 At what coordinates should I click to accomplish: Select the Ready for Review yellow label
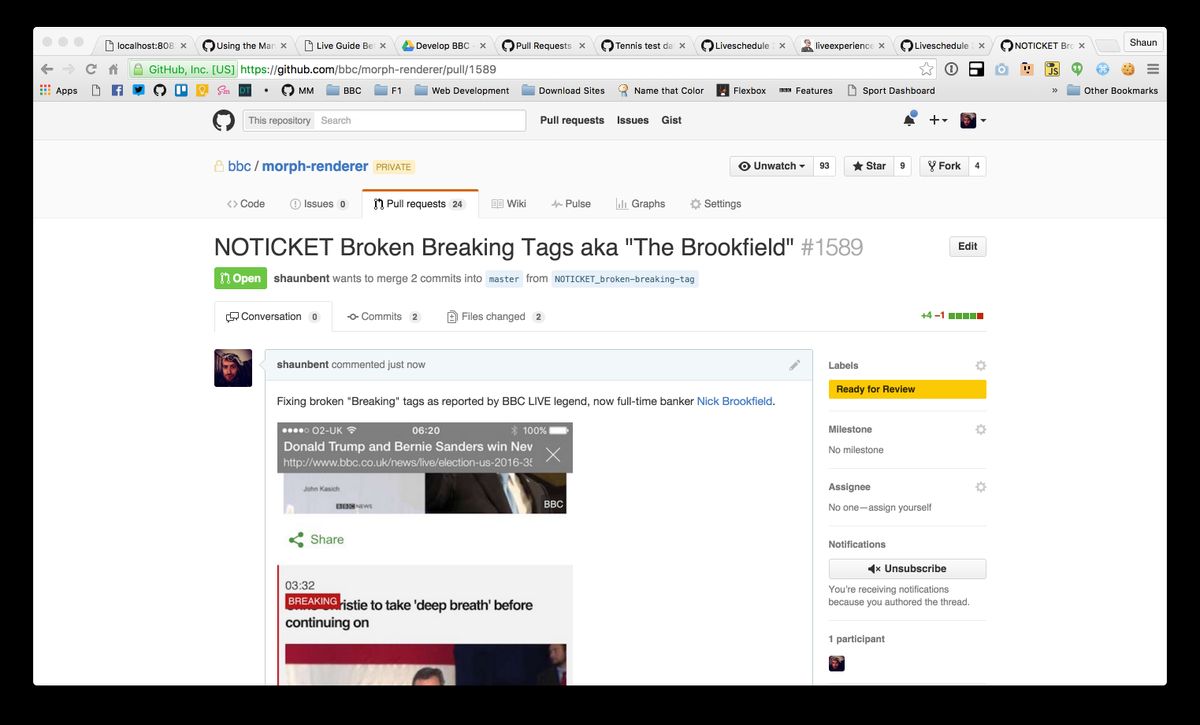(x=907, y=389)
